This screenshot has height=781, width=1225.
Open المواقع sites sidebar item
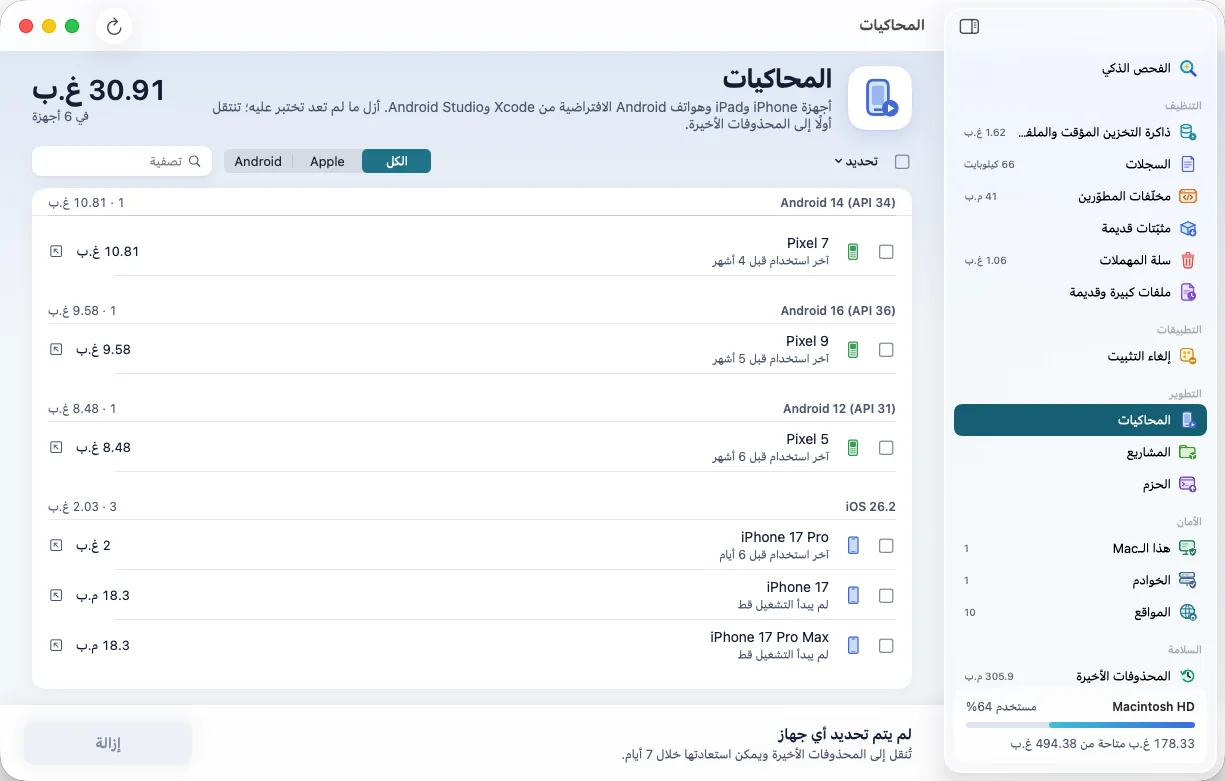tap(1080, 612)
